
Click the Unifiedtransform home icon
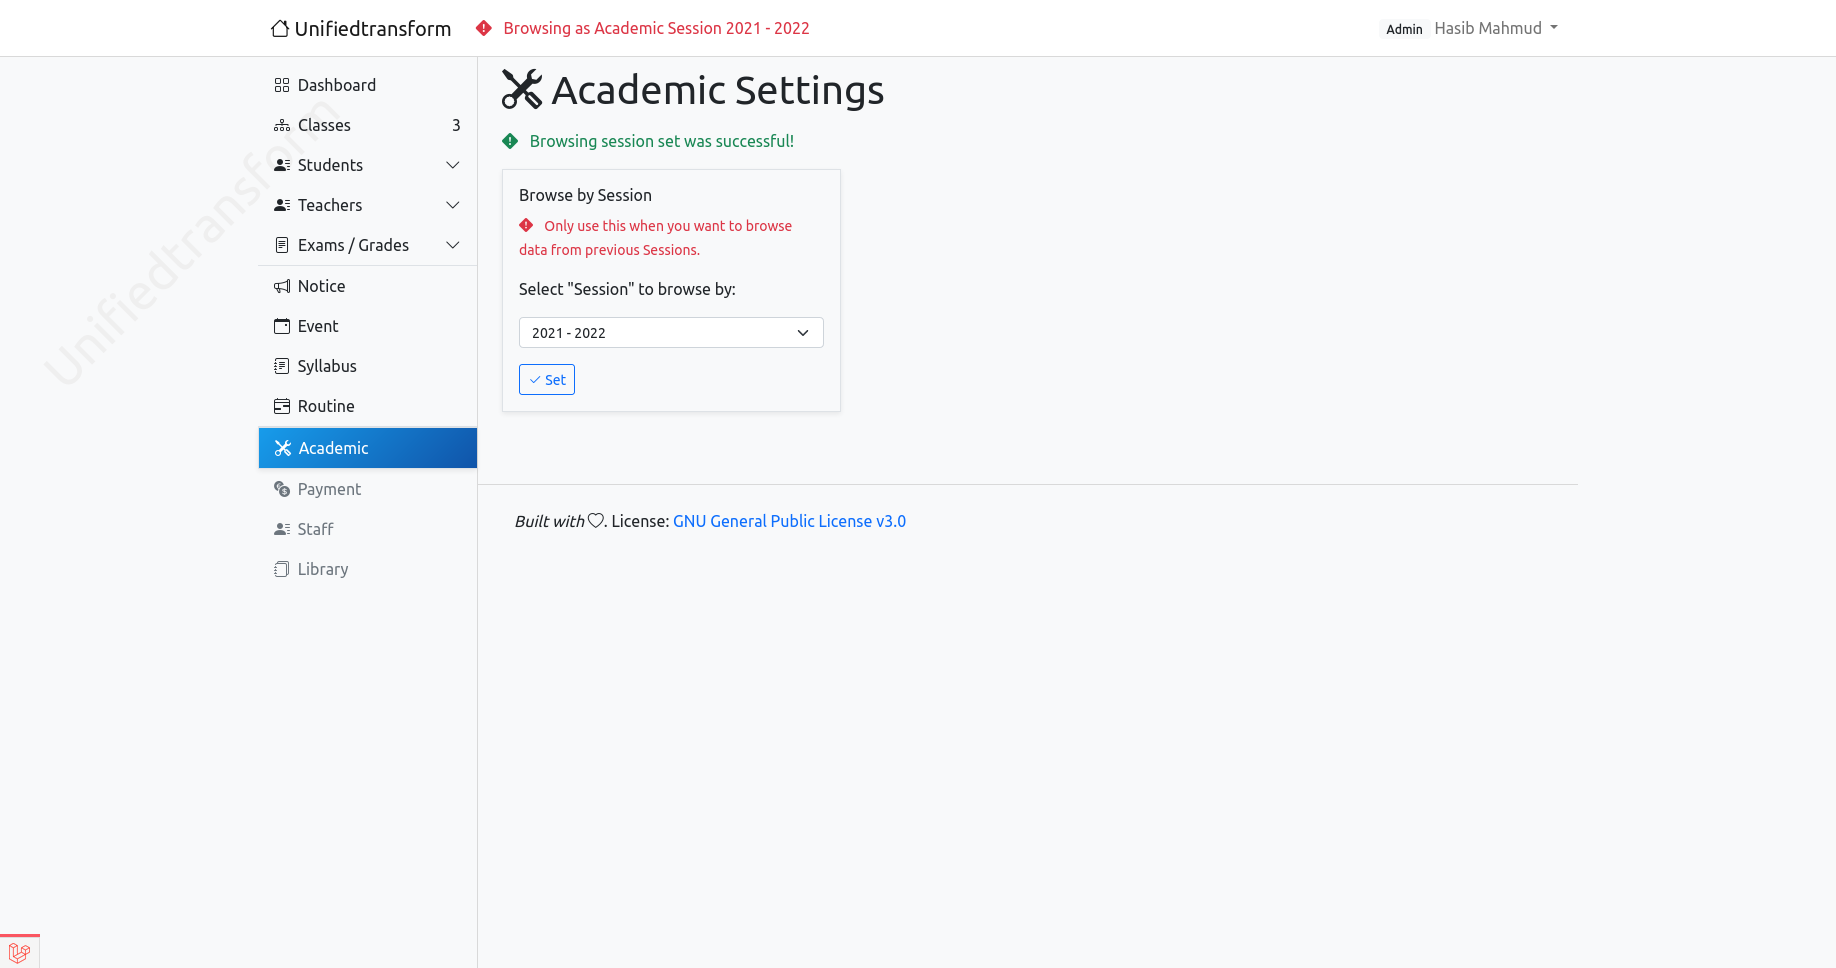(x=280, y=28)
